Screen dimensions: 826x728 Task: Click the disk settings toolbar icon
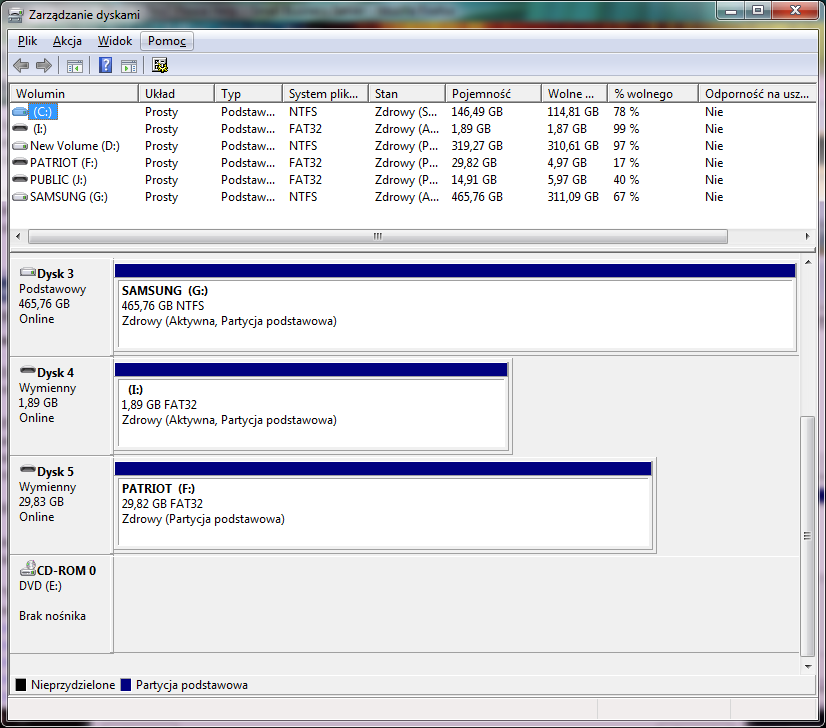click(x=160, y=65)
